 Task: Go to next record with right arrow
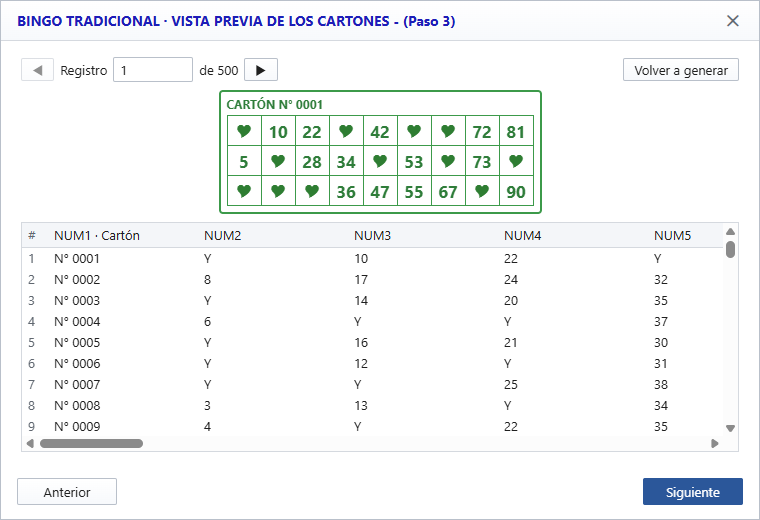261,70
